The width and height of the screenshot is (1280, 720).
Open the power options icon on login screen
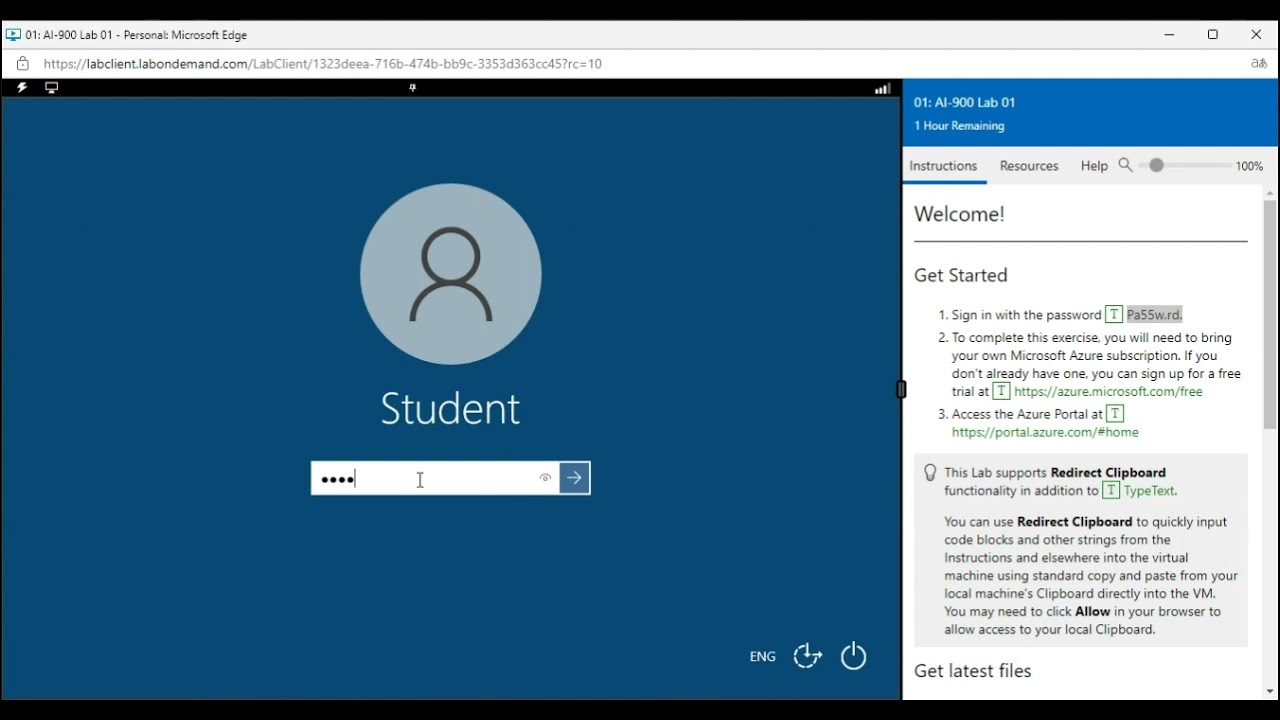[x=853, y=656]
